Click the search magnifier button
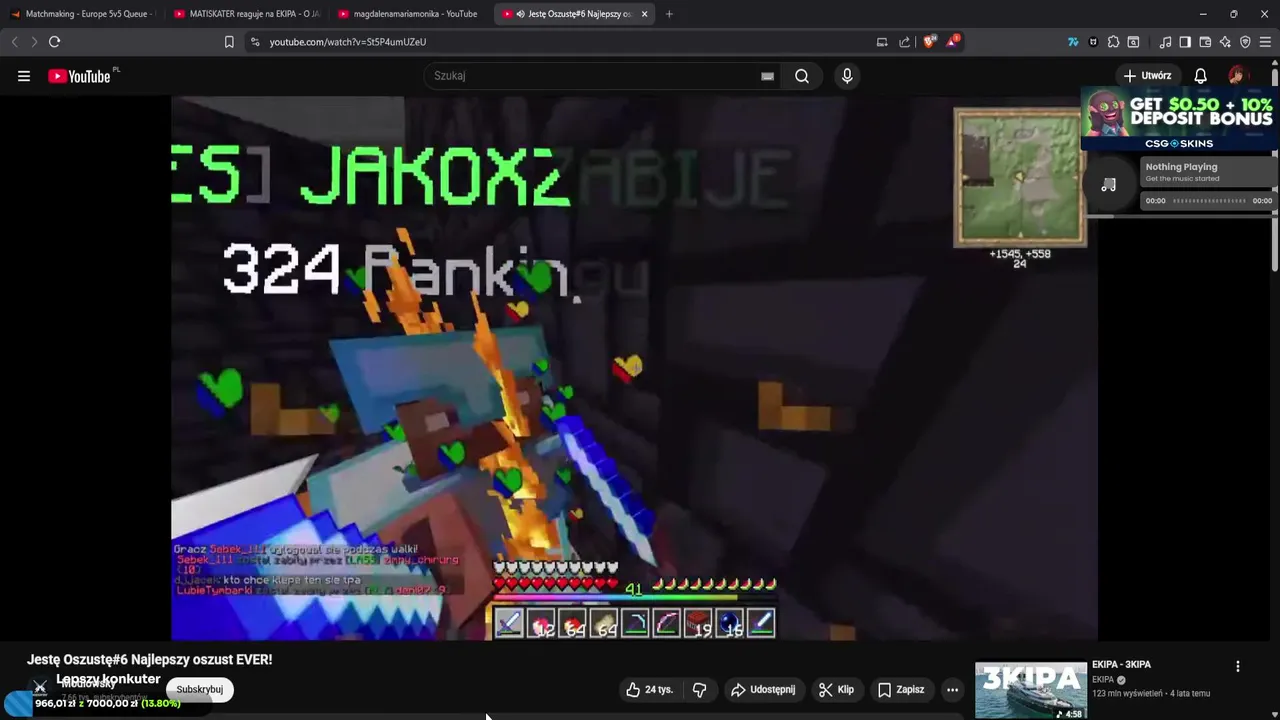 click(x=802, y=76)
